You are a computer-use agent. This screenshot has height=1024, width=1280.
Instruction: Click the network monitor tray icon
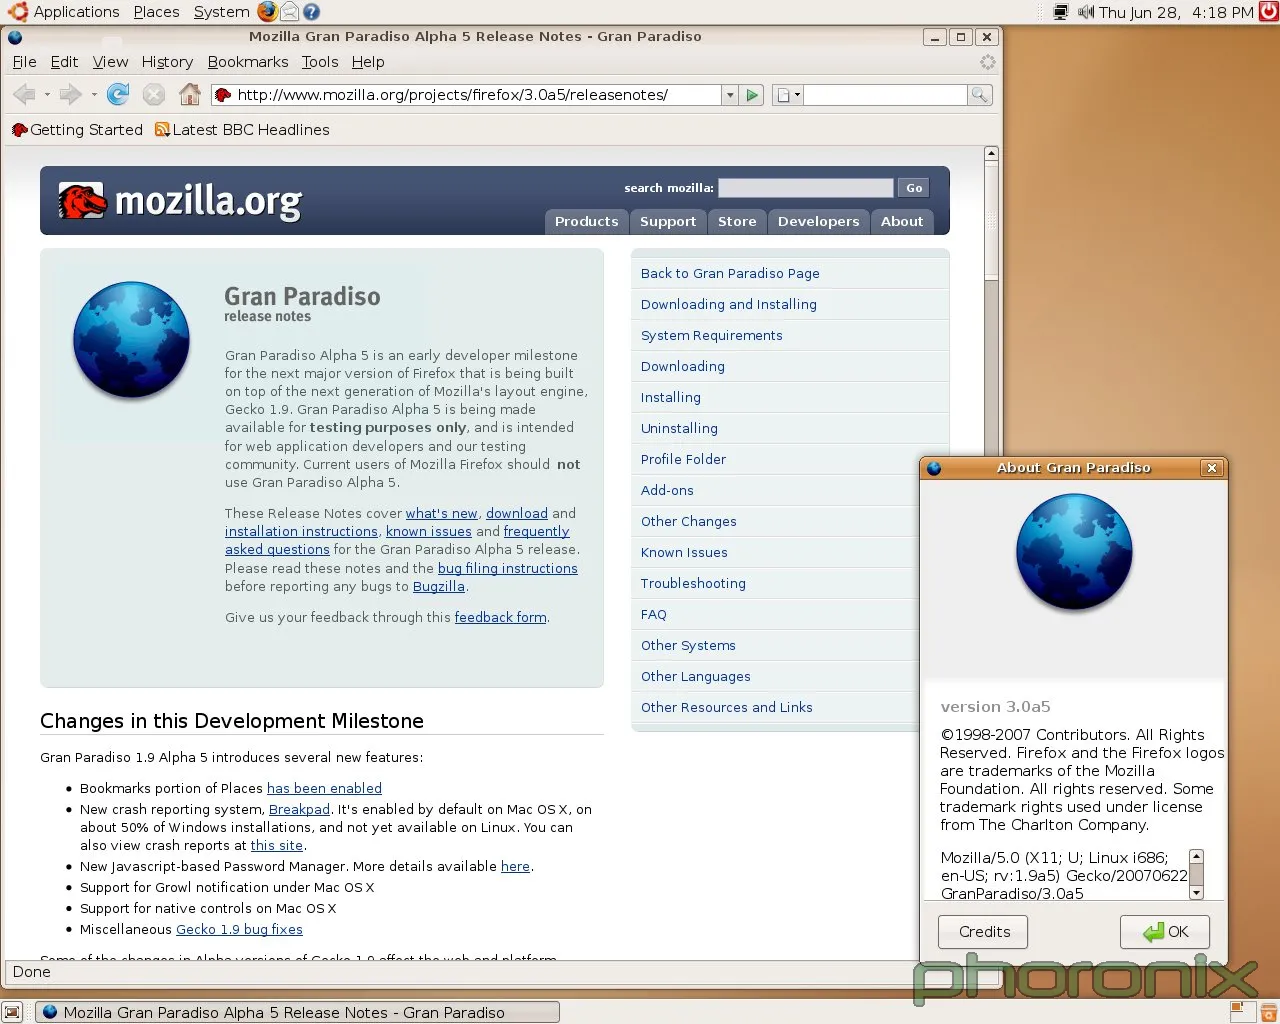pyautogui.click(x=1061, y=12)
